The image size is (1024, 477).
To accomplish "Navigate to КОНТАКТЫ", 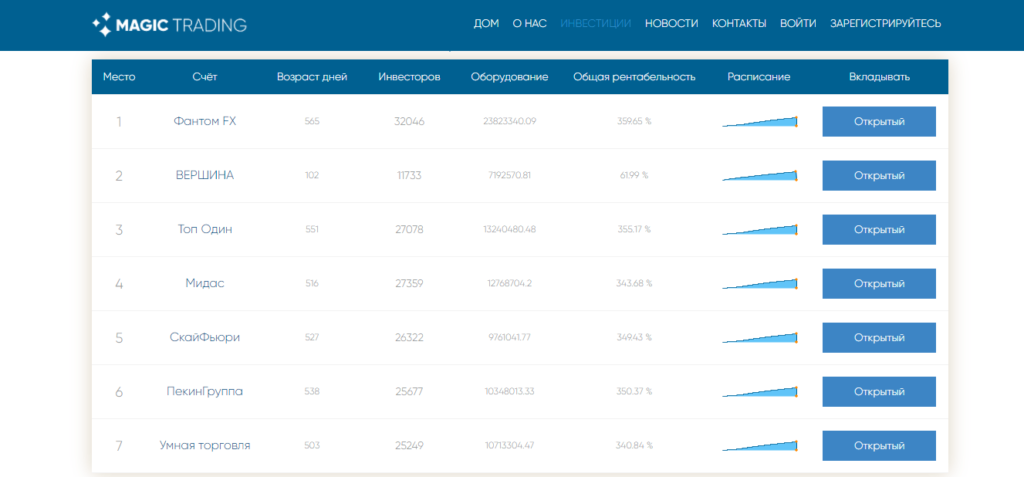I will tap(739, 23).
